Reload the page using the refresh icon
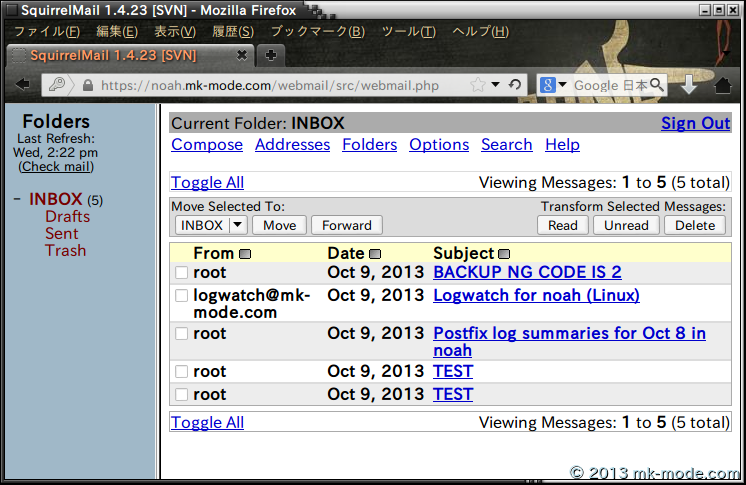This screenshot has height=485, width=746. [x=515, y=85]
